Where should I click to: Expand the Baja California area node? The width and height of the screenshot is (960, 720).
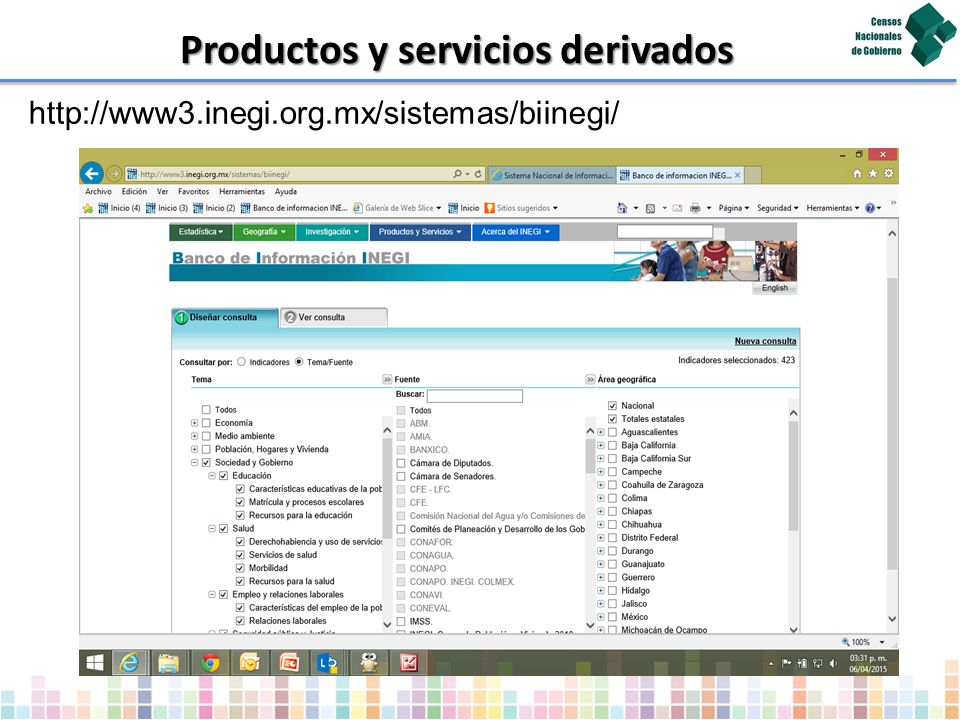601,445
